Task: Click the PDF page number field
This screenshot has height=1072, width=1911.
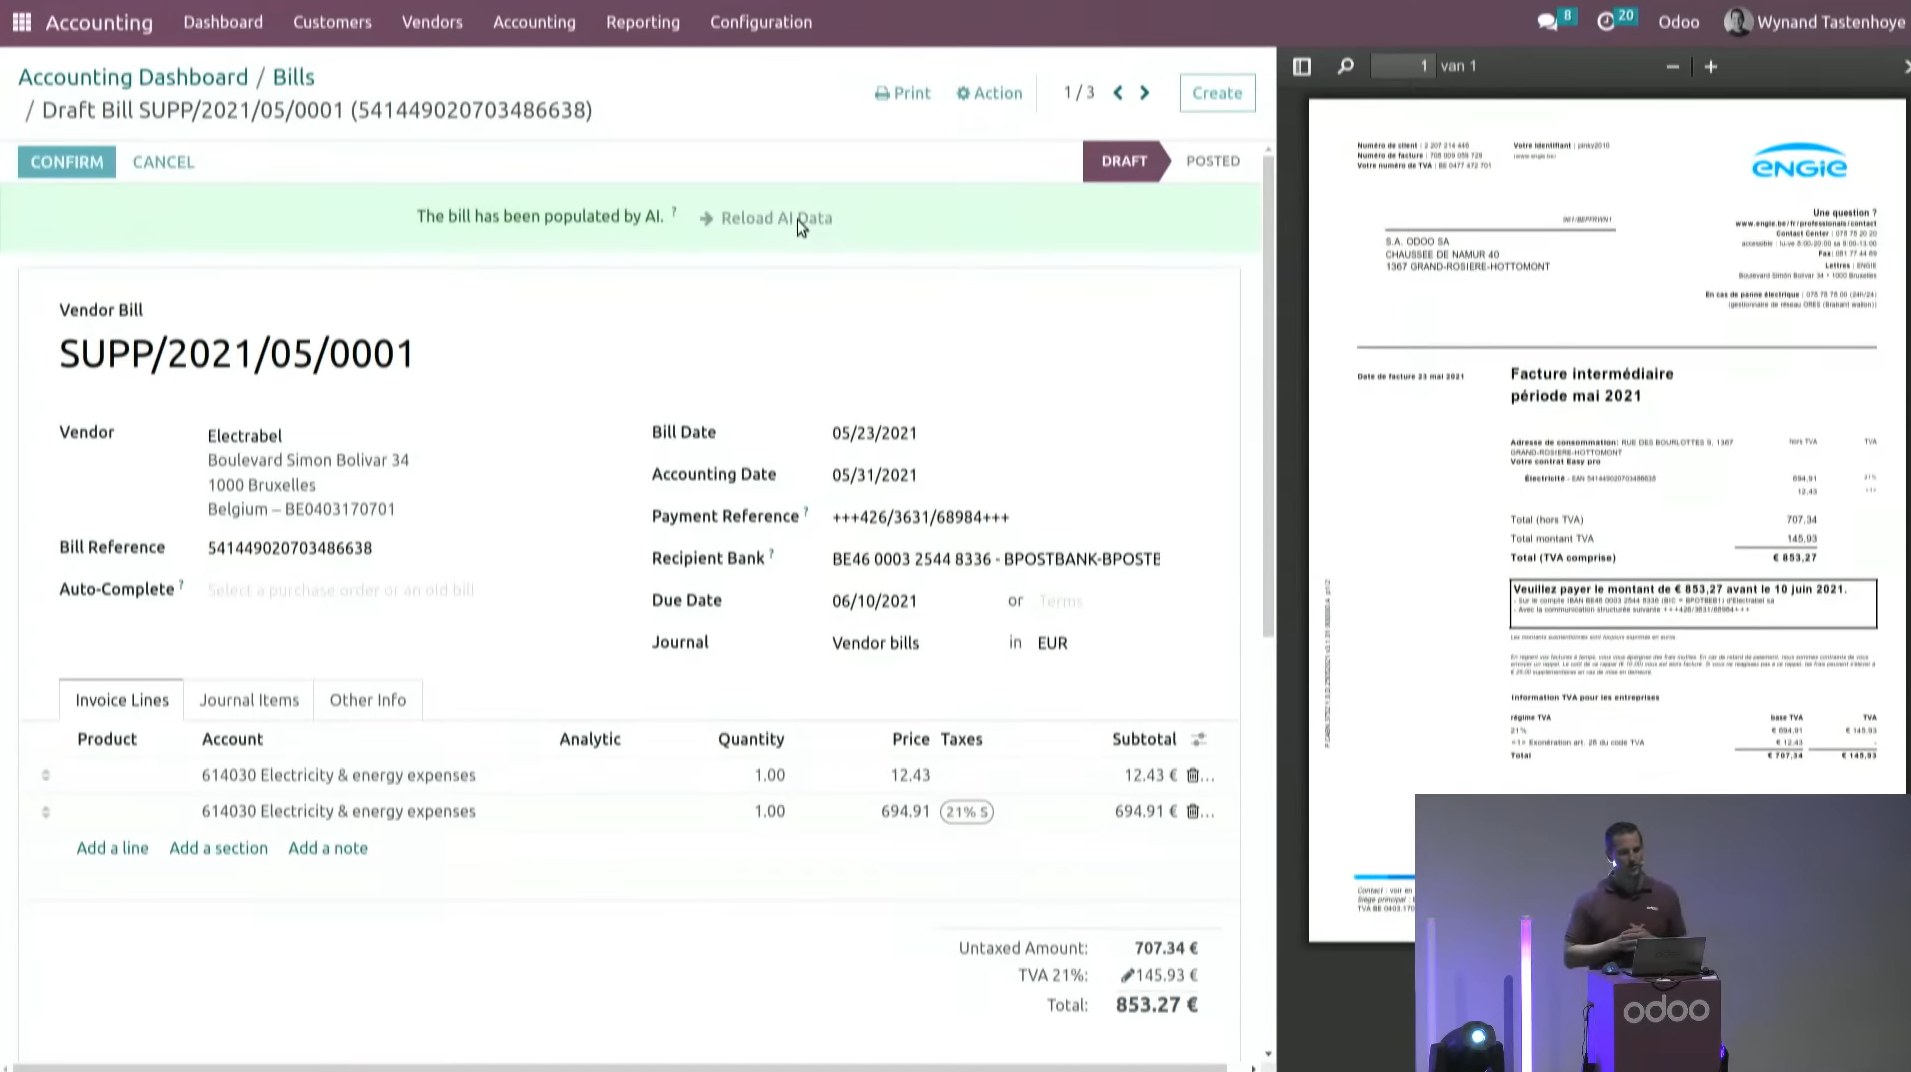Action: tap(1402, 66)
